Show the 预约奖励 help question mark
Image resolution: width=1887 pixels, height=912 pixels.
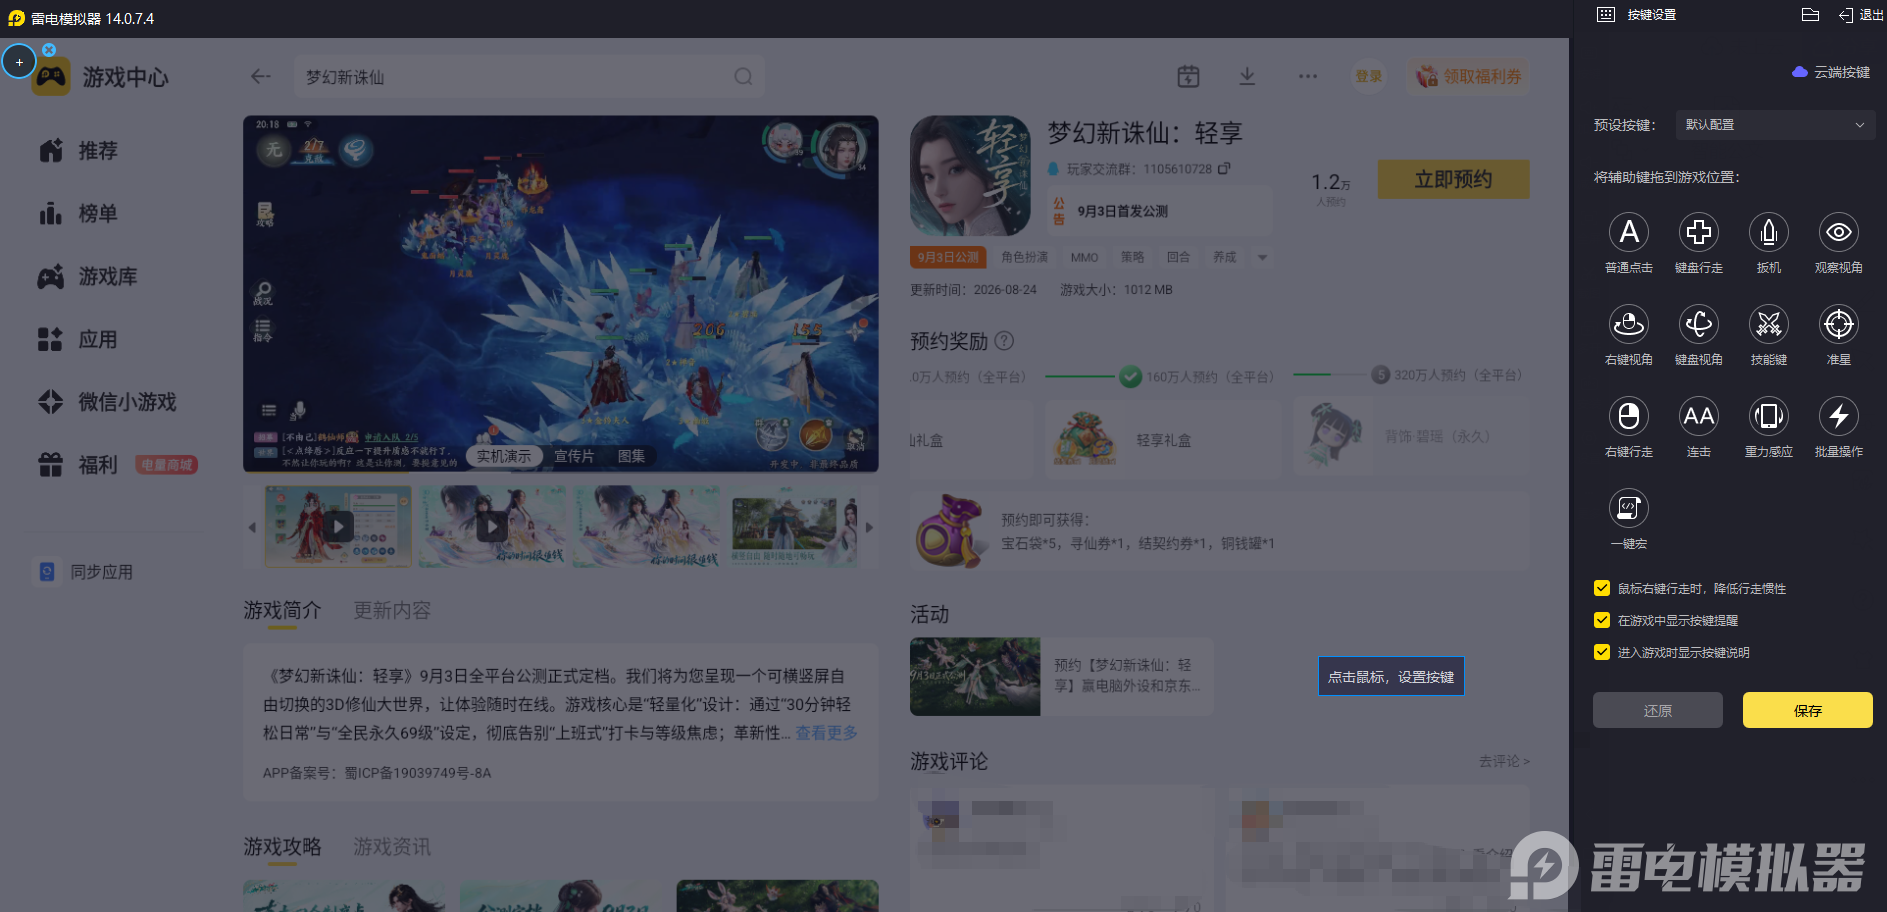pyautogui.click(x=1004, y=341)
